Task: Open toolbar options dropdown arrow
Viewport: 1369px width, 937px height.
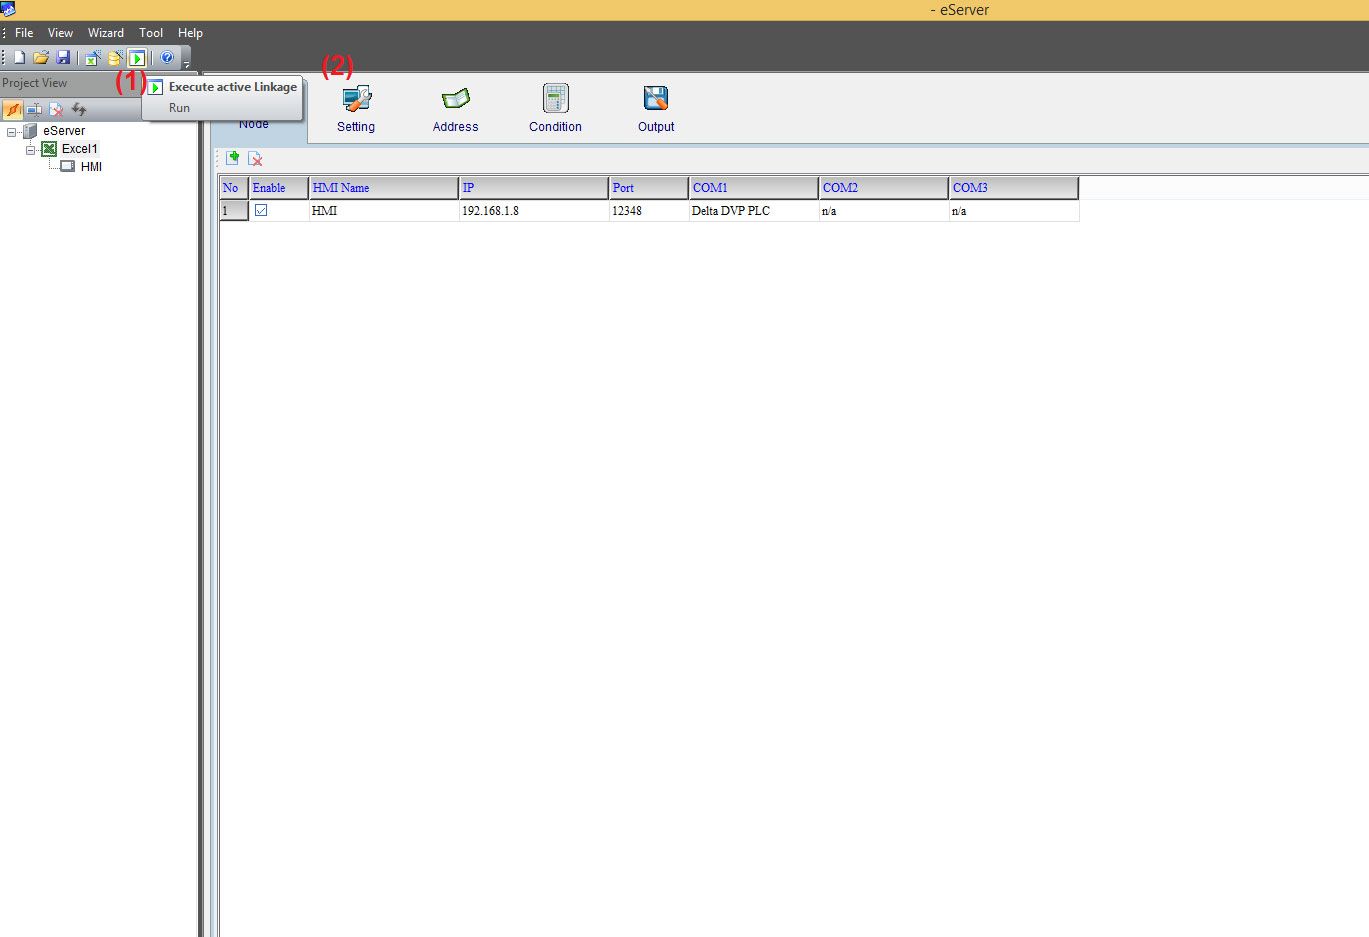Action: click(186, 62)
